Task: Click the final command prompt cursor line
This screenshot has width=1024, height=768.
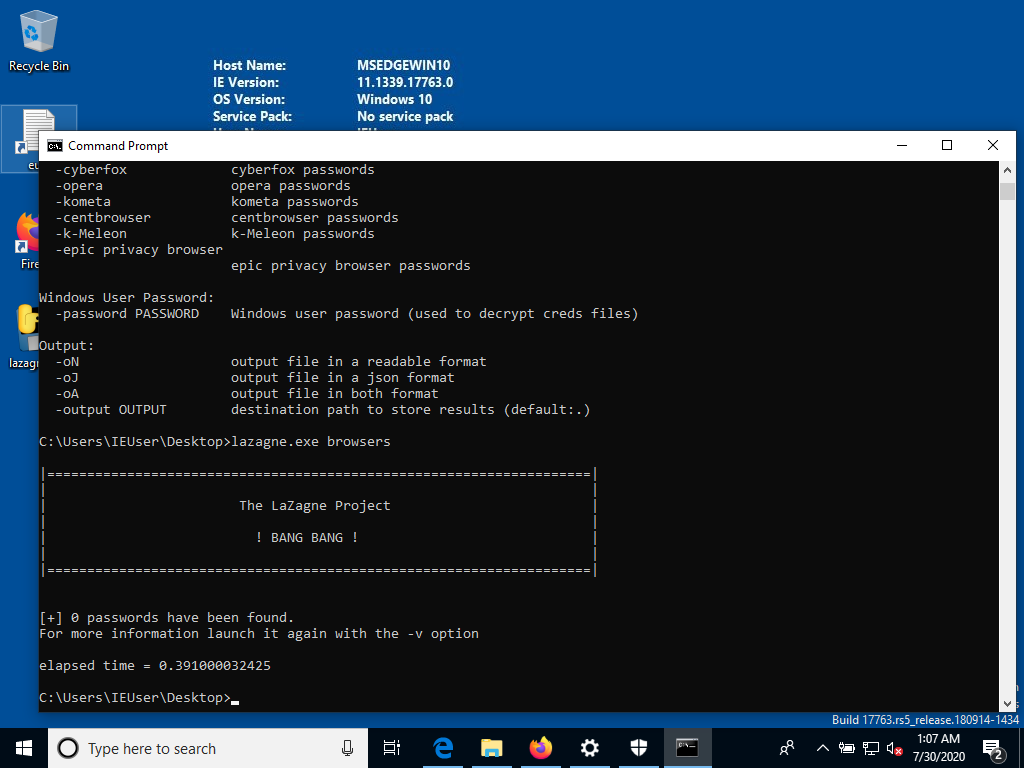Action: point(139,697)
